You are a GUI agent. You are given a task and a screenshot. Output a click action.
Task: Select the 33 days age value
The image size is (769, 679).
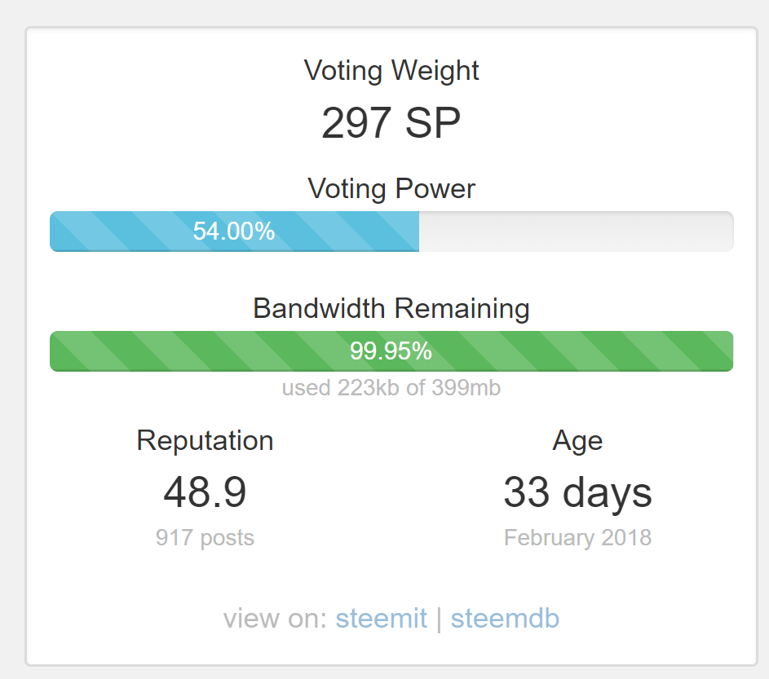click(577, 492)
